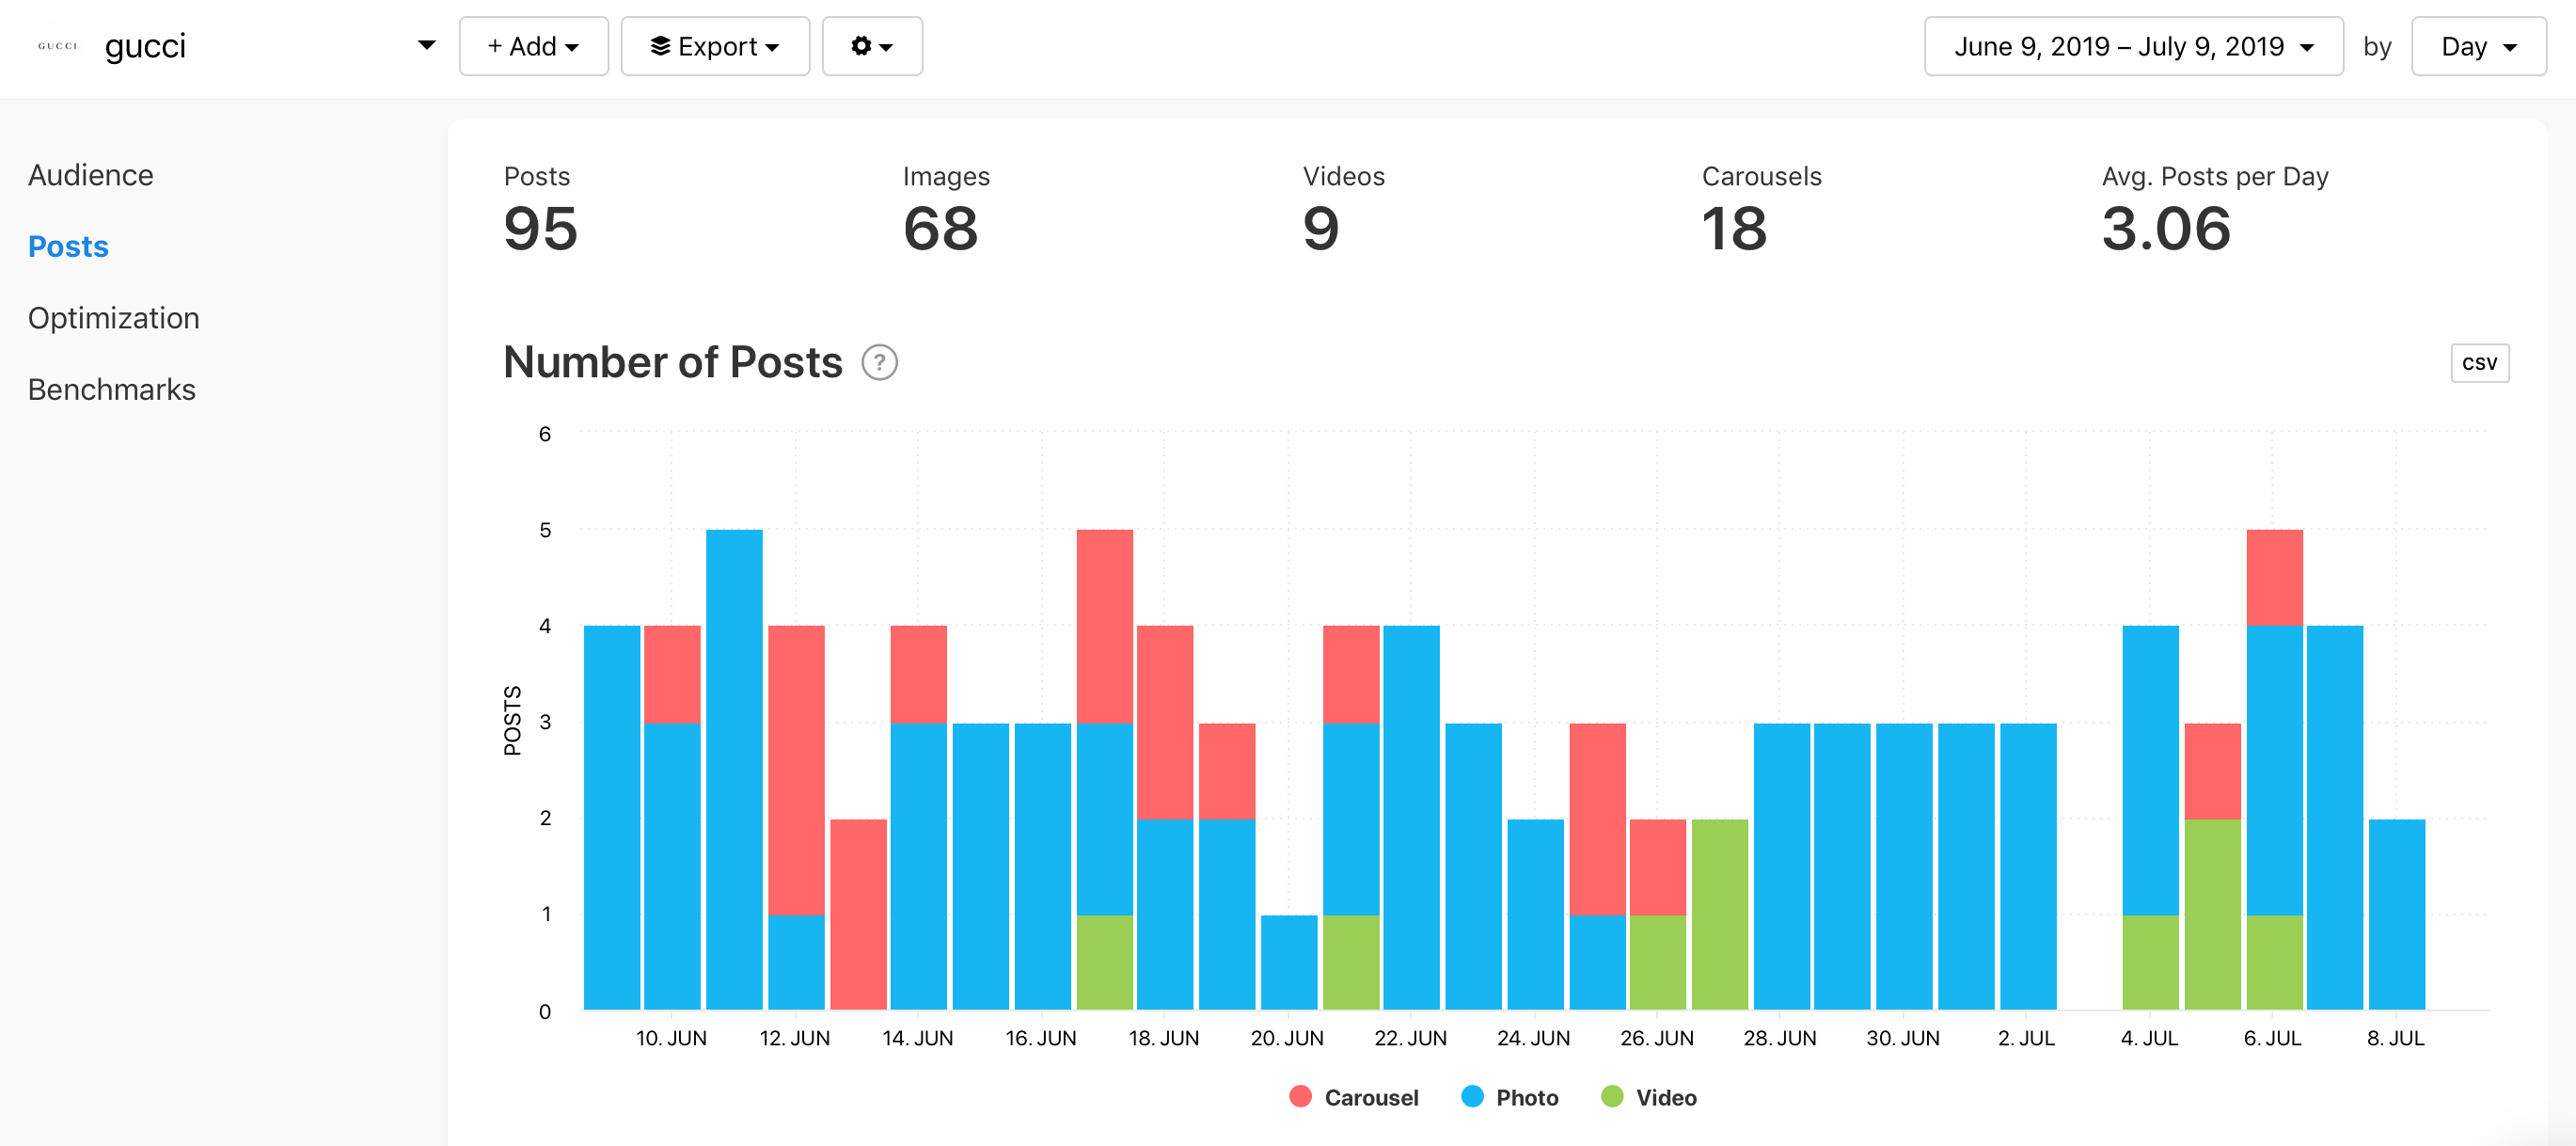Click the 2. JUL axis label

pos(2026,1038)
